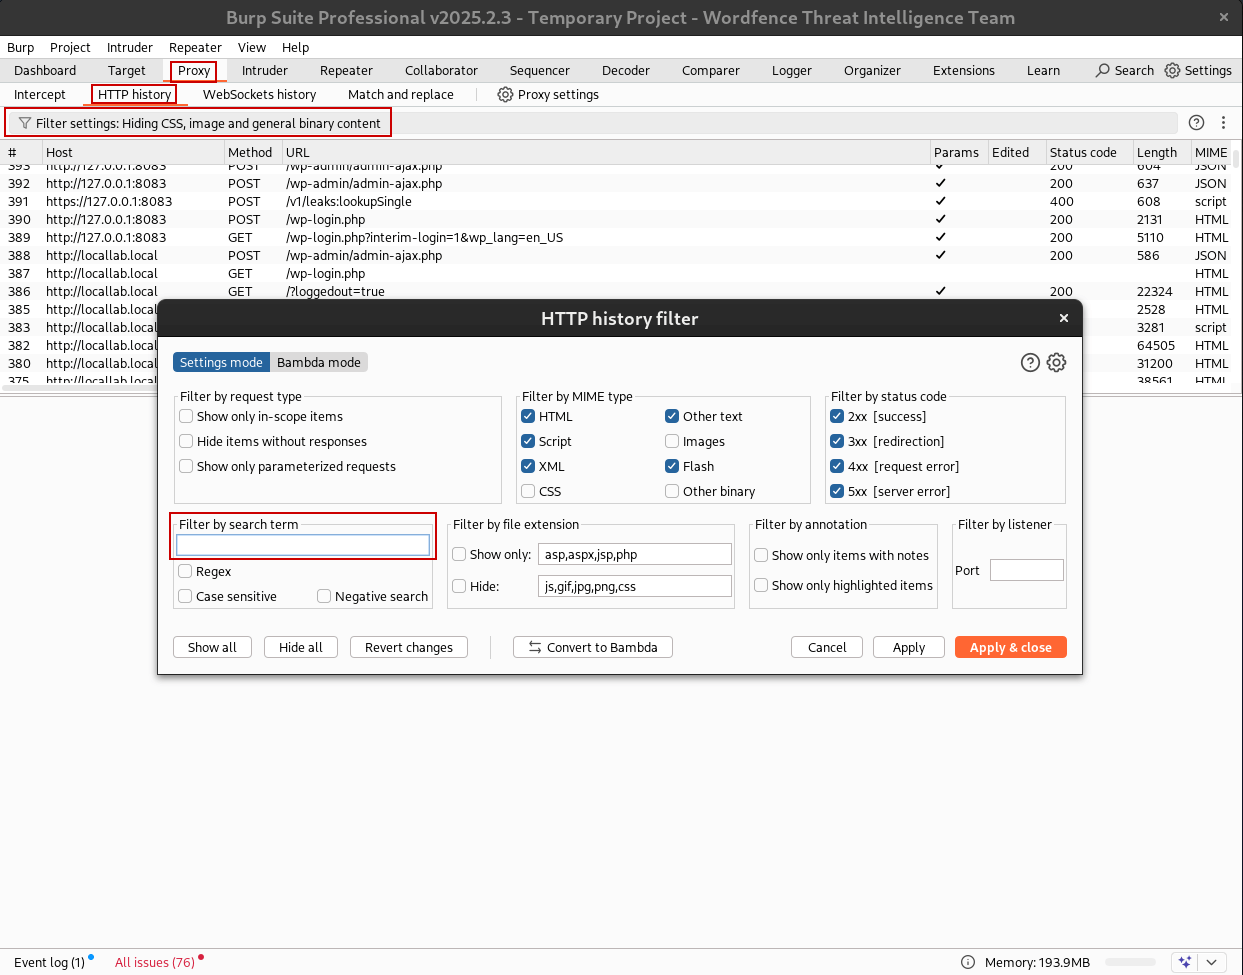Sort the table by Status code column header

[x=1082, y=152]
